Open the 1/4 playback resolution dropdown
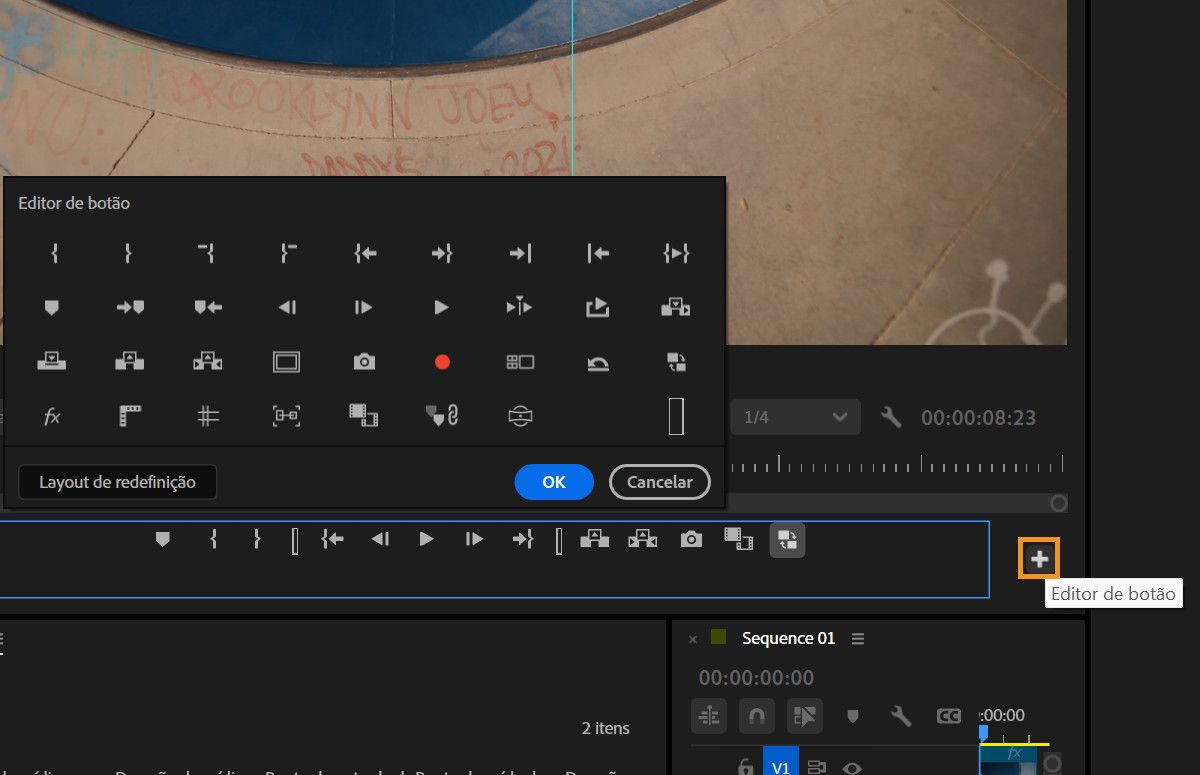Screen dimensions: 1200x775 coord(795,417)
